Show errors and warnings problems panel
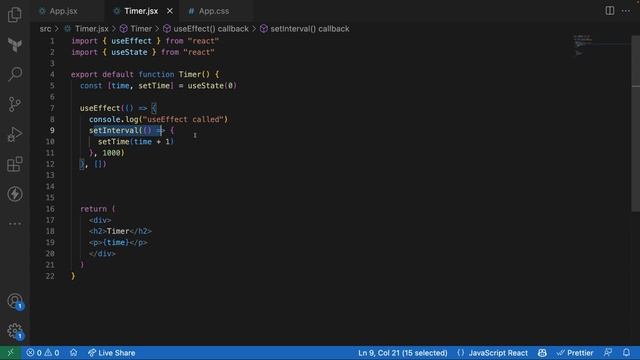 point(43,353)
